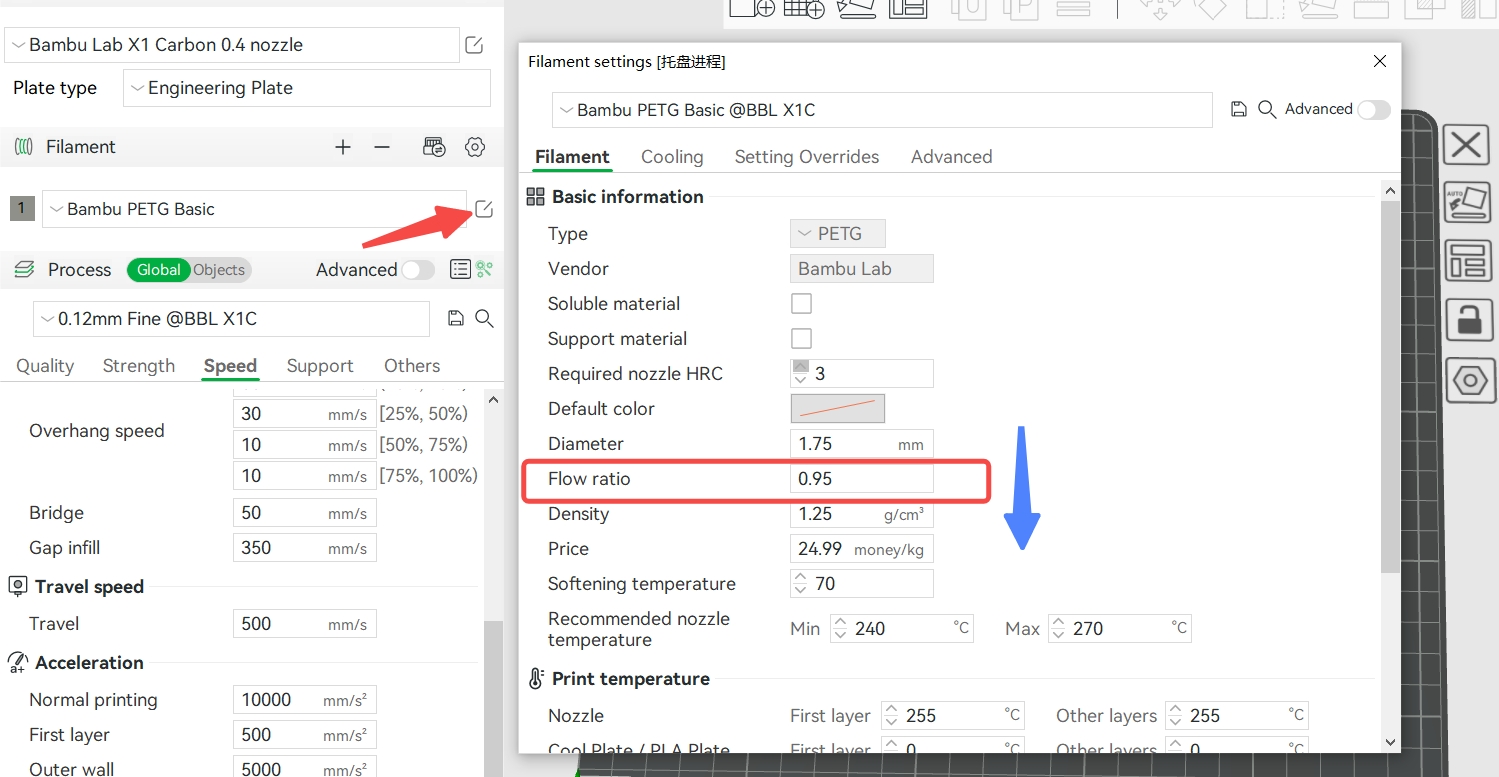Open the filament Type PETG dropdown

click(838, 234)
